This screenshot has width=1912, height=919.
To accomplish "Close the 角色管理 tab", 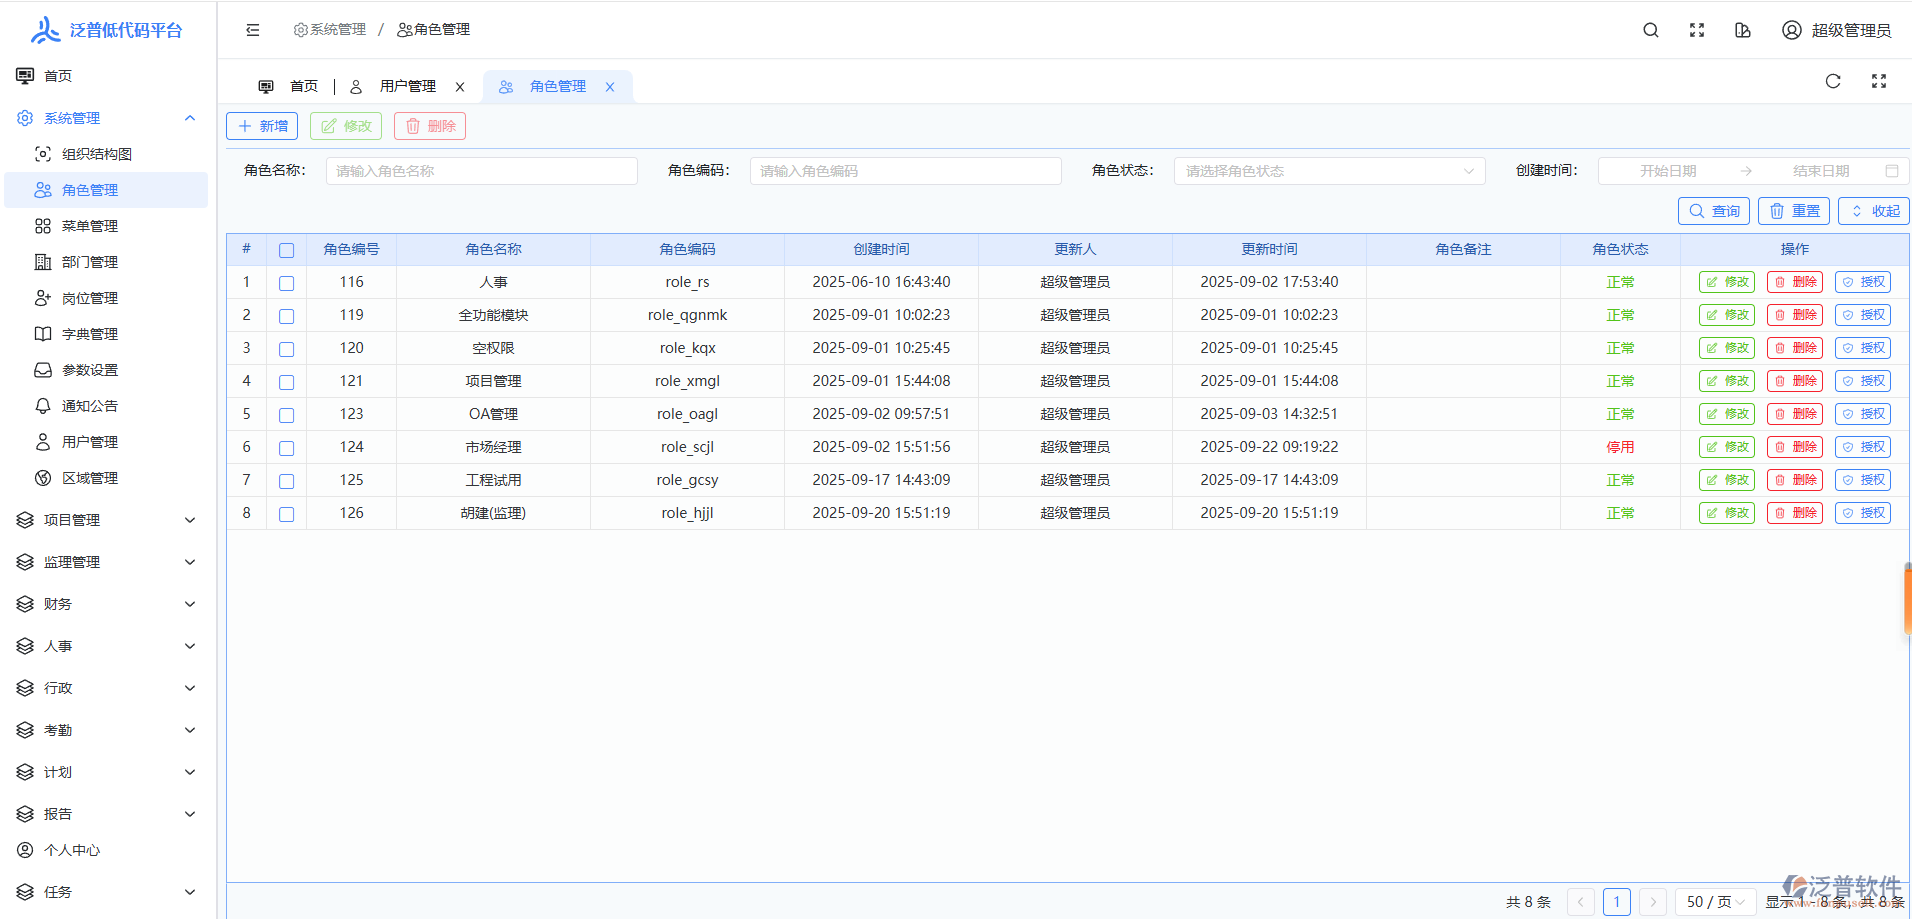I will (610, 87).
